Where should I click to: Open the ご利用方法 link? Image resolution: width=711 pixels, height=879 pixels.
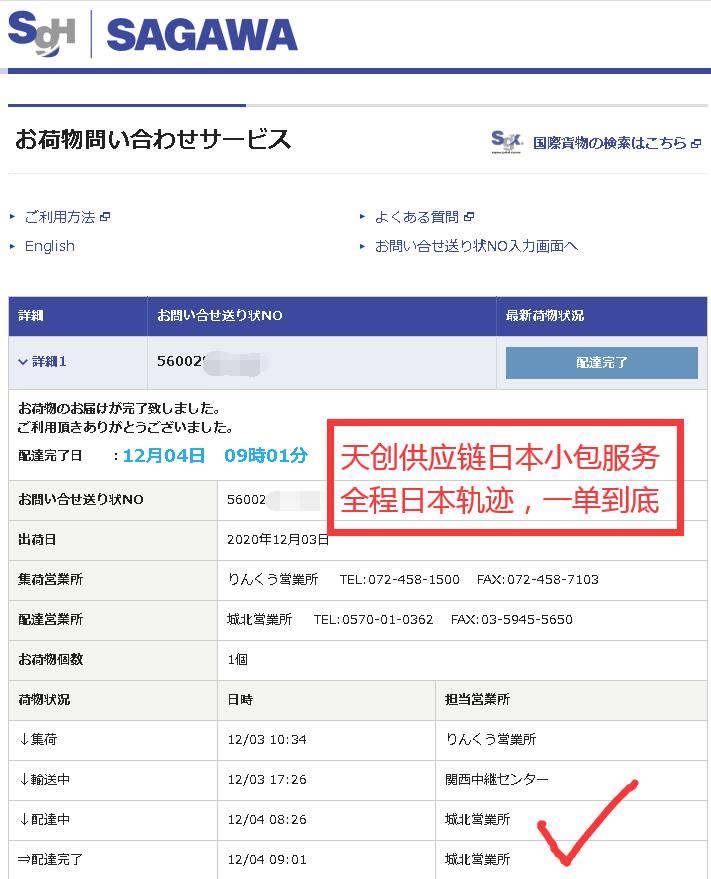[60, 217]
